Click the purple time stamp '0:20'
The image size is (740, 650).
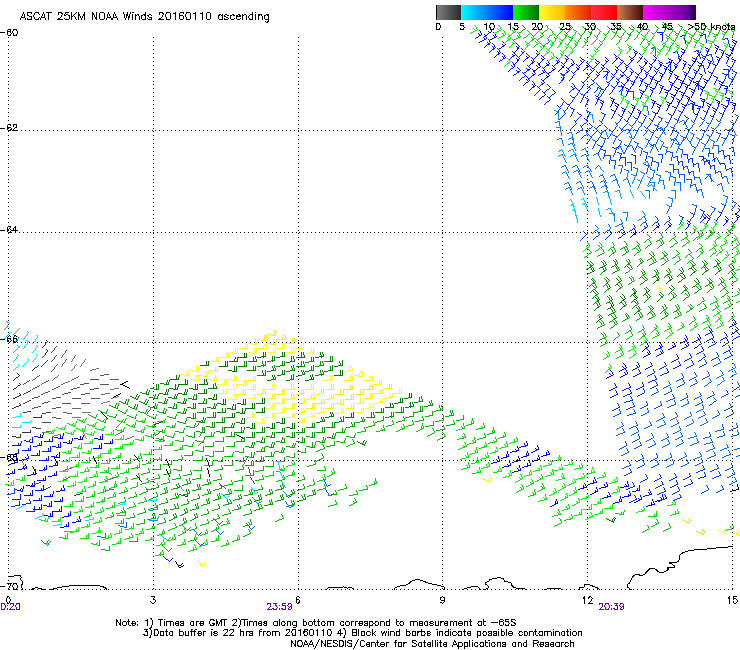pyautogui.click(x=10, y=607)
